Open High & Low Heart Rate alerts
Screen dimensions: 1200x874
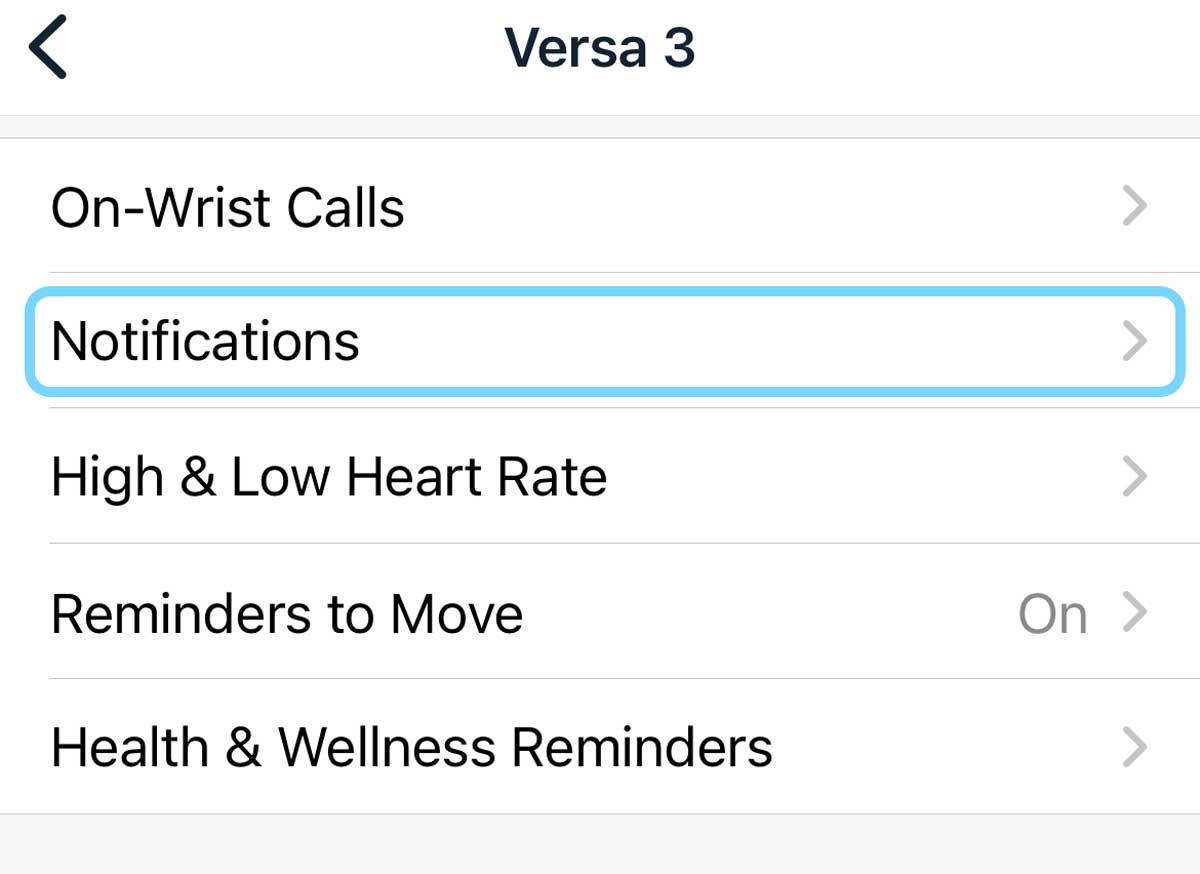pyautogui.click(x=600, y=476)
